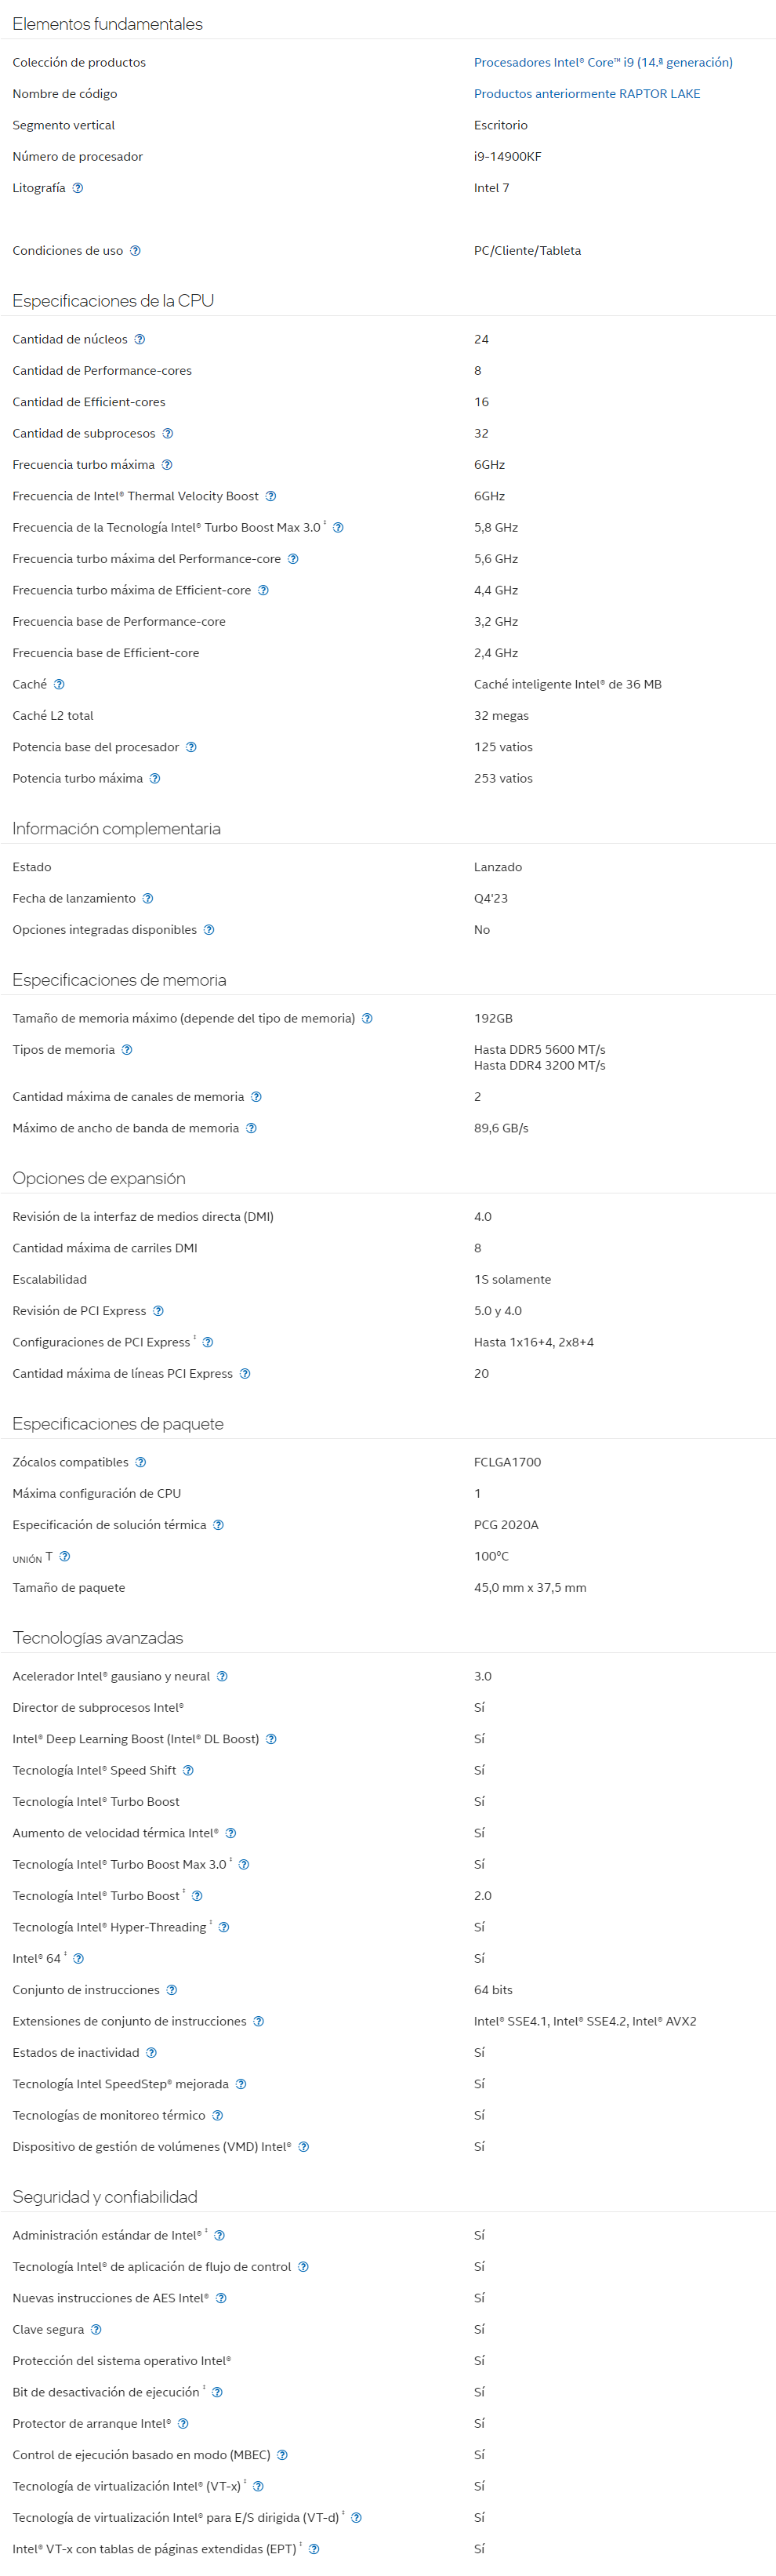776x2576 pixels.
Task: Click the Especificaciones de la CPU heading
Action: coord(113,301)
